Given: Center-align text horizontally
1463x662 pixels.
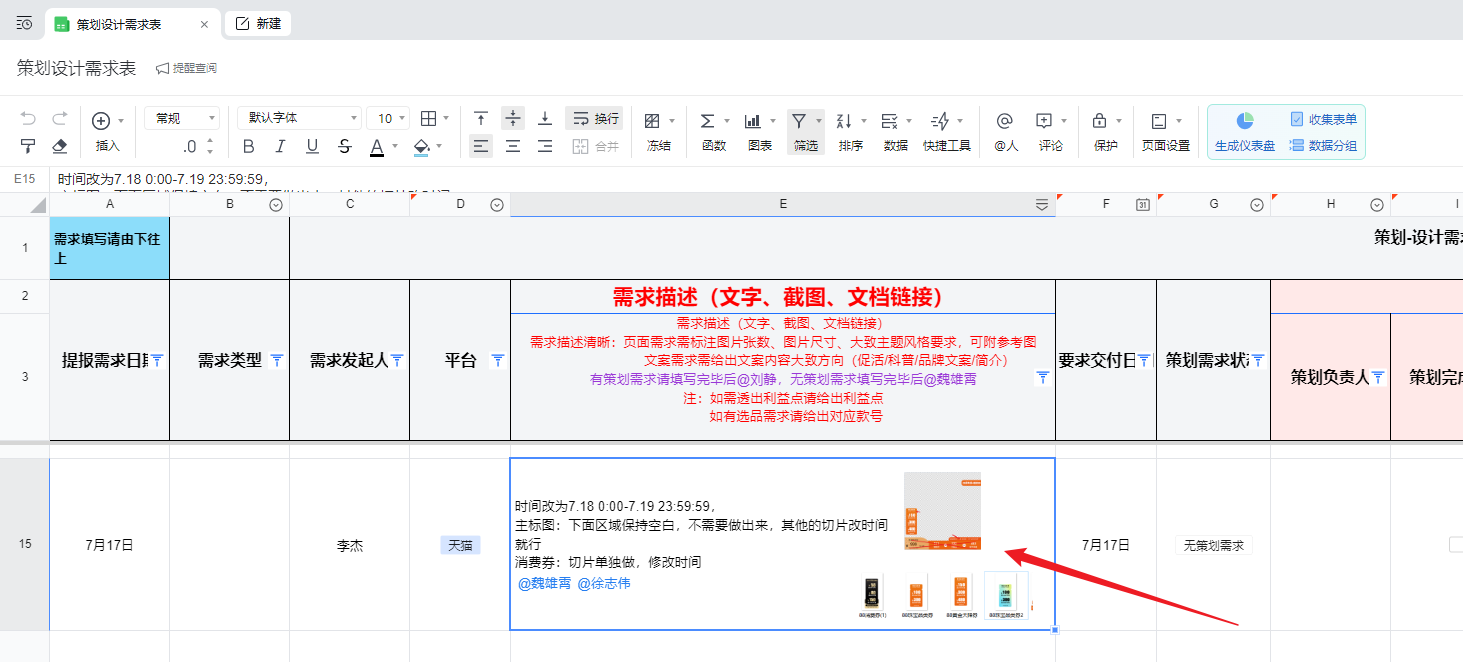Looking at the screenshot, I should [513, 146].
